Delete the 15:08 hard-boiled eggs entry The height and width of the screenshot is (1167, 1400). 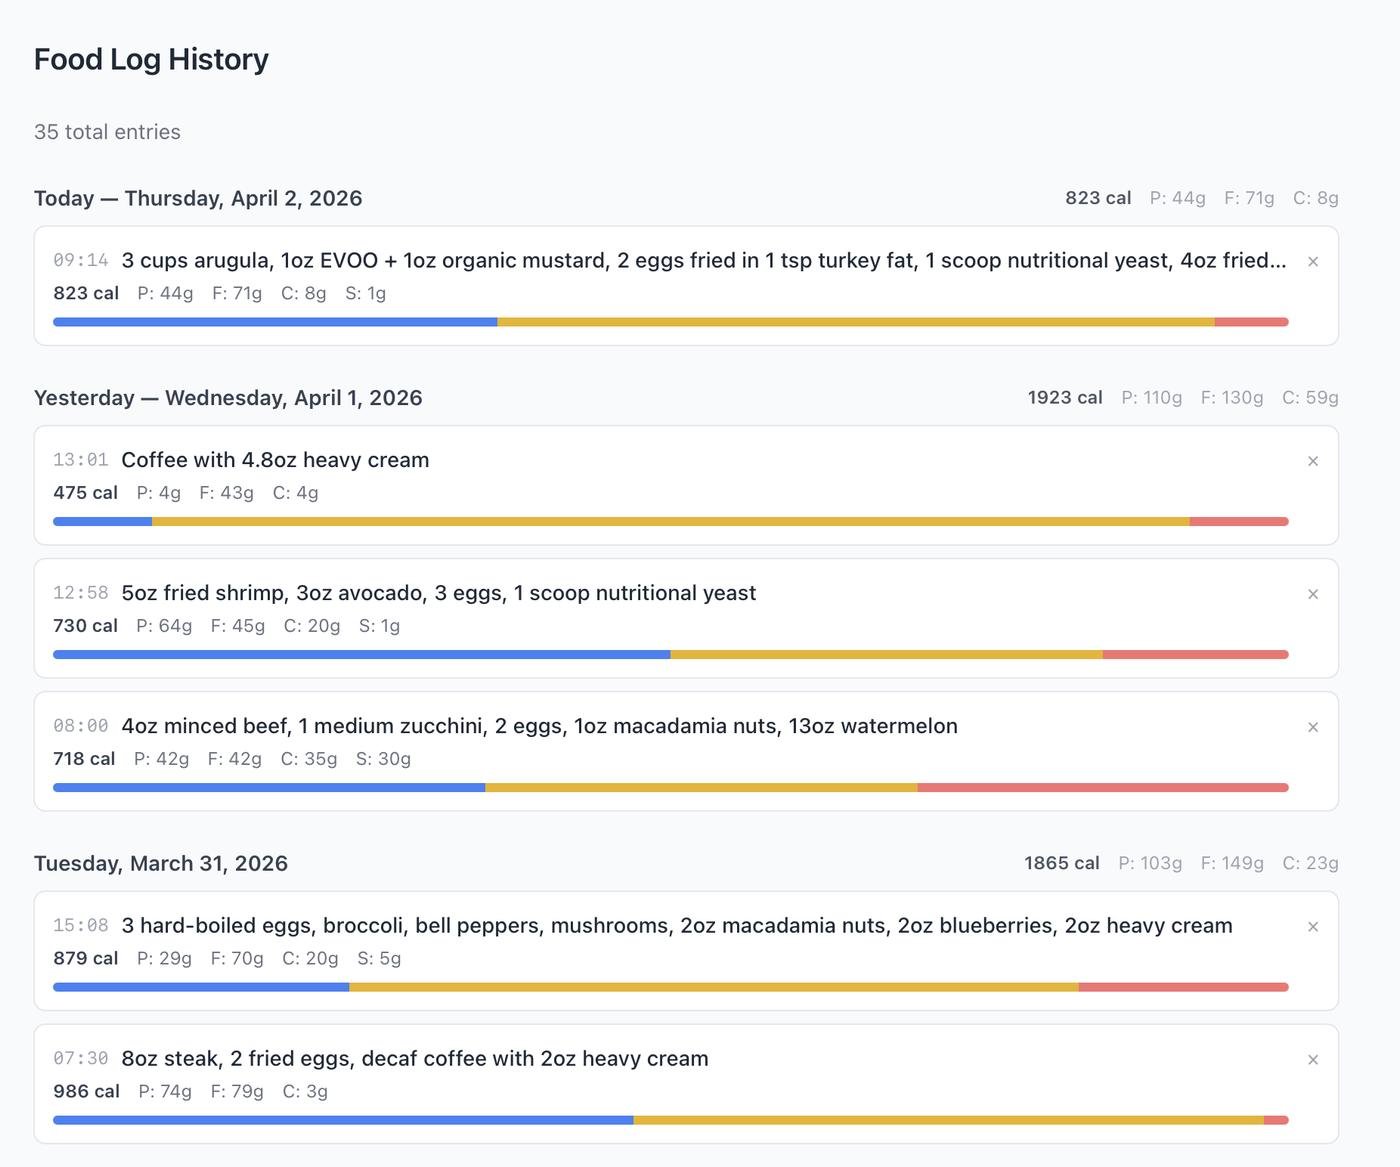pos(1313,927)
